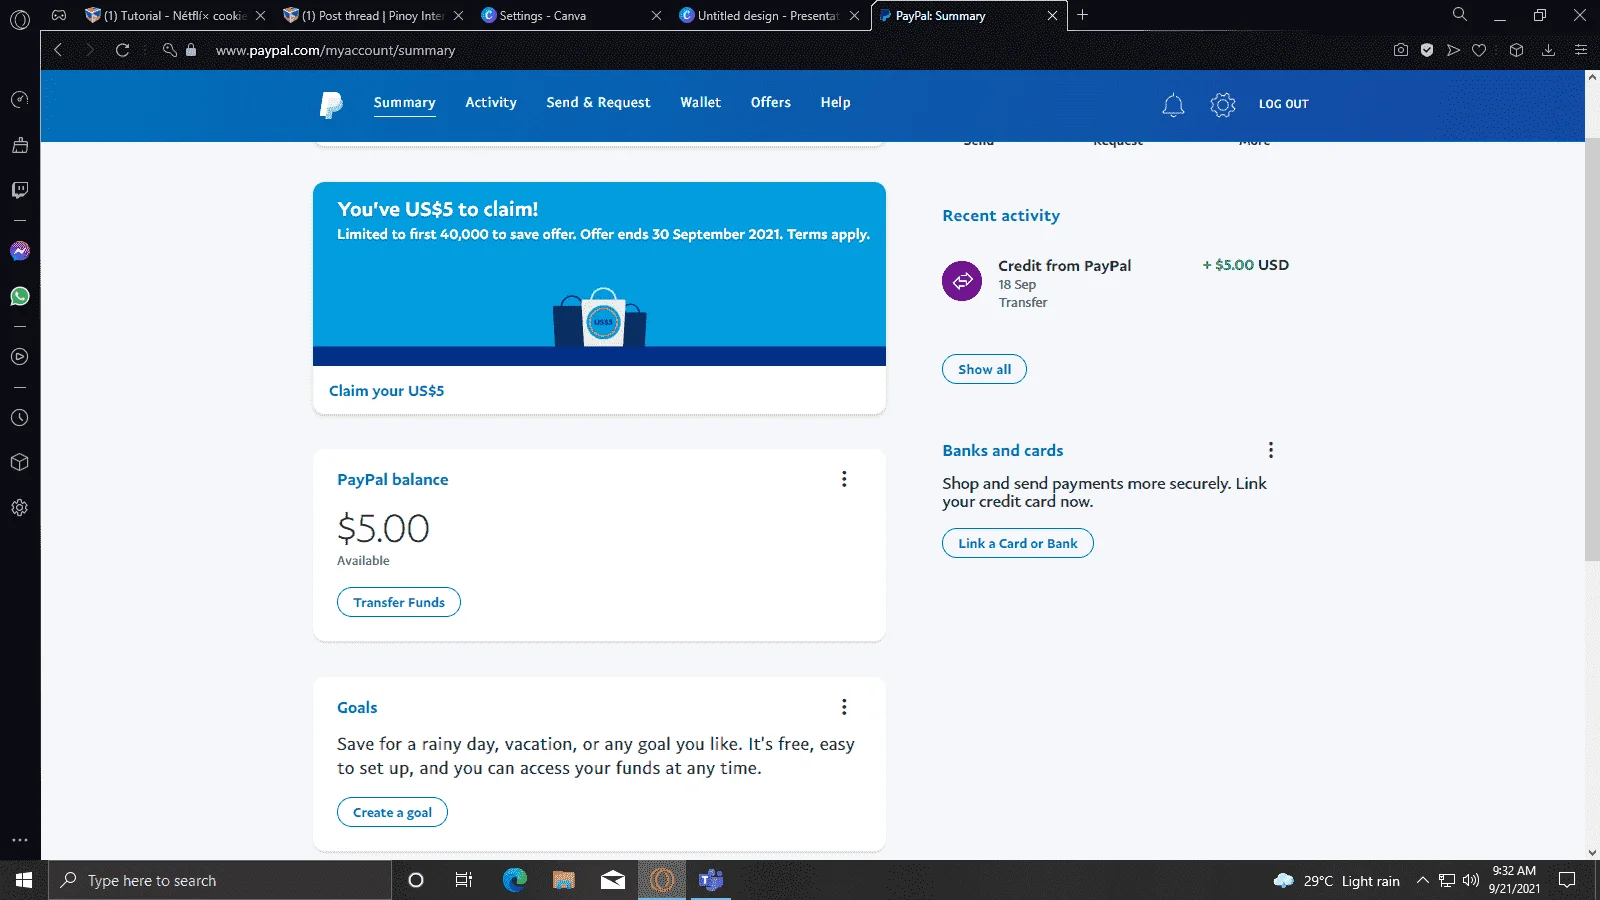
Task: Switch to the Post thread Pinoy tab
Action: point(374,15)
